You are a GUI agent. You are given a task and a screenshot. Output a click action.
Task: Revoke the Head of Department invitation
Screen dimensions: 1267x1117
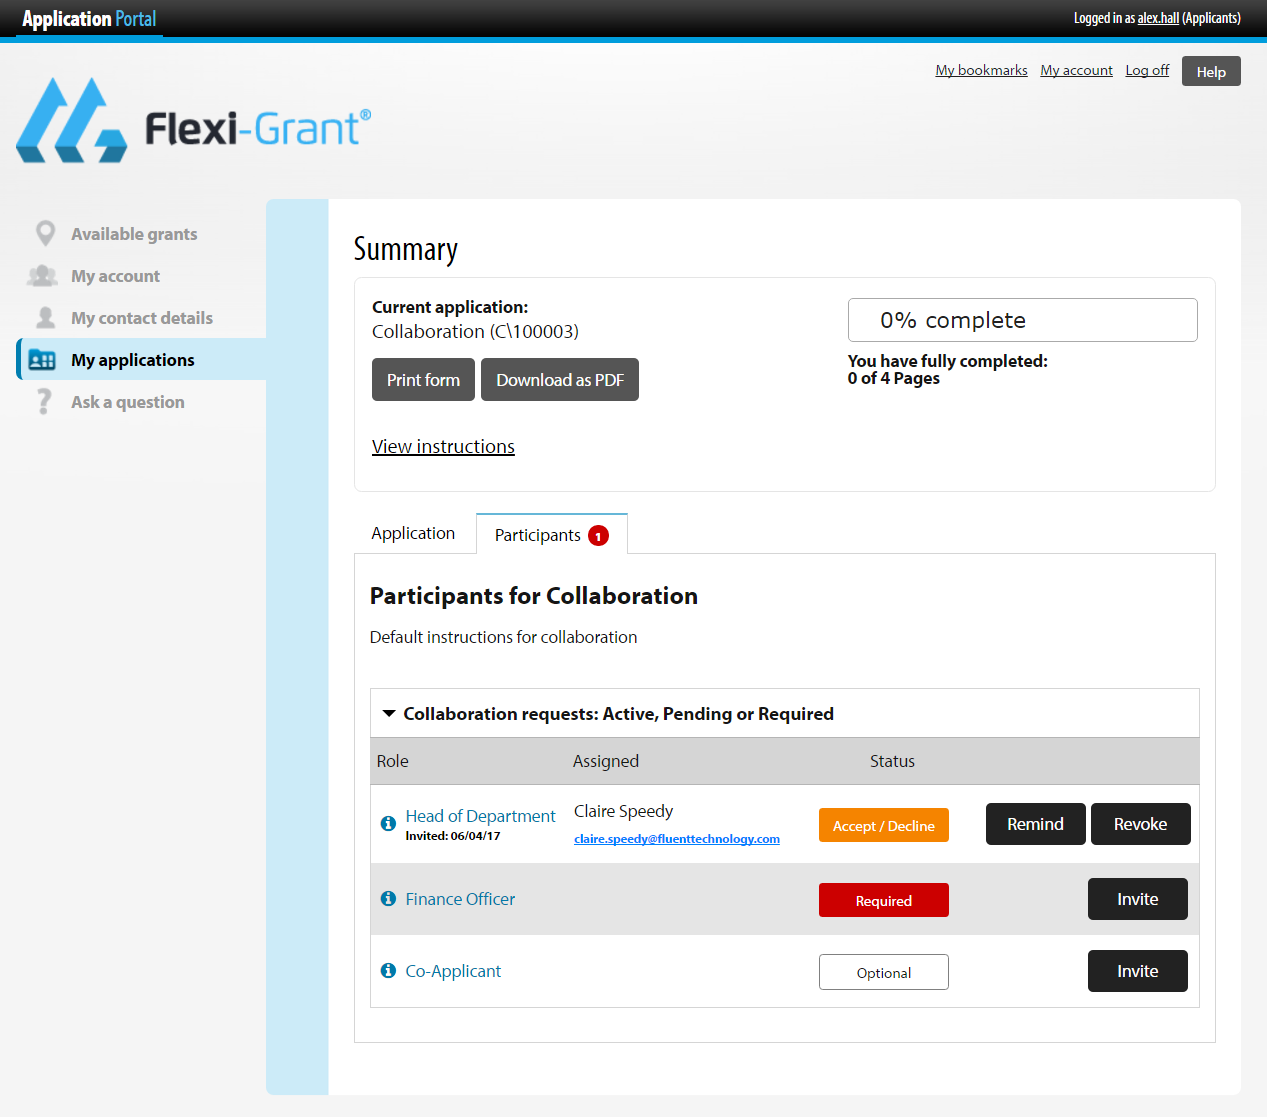pos(1140,823)
